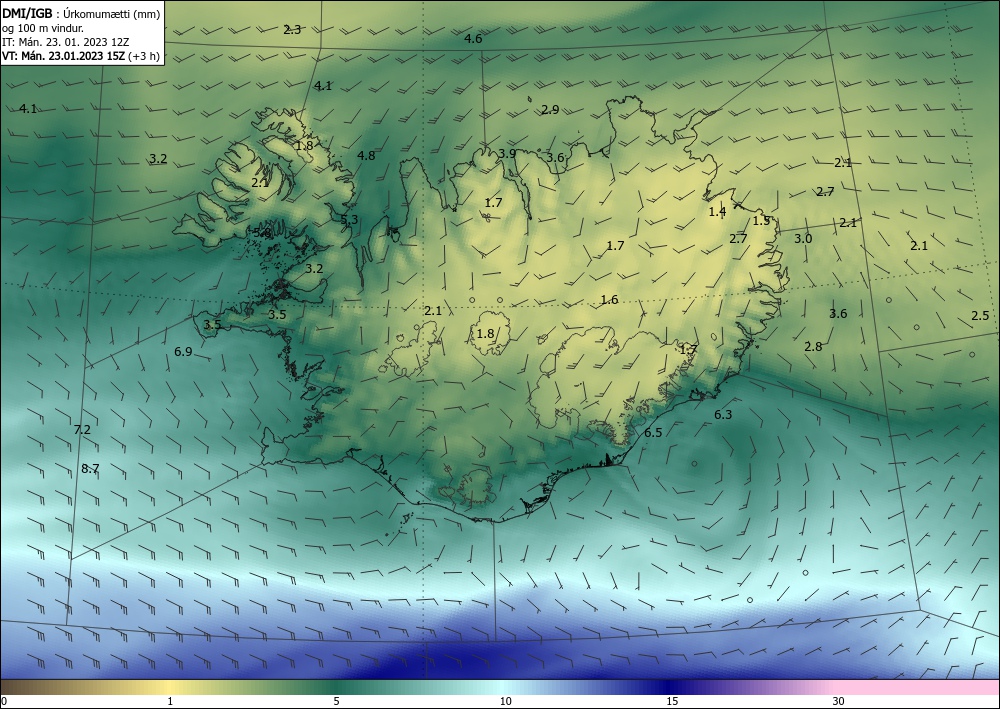Click the 6.3 value on the map
The image size is (1000, 709).
pos(723,415)
